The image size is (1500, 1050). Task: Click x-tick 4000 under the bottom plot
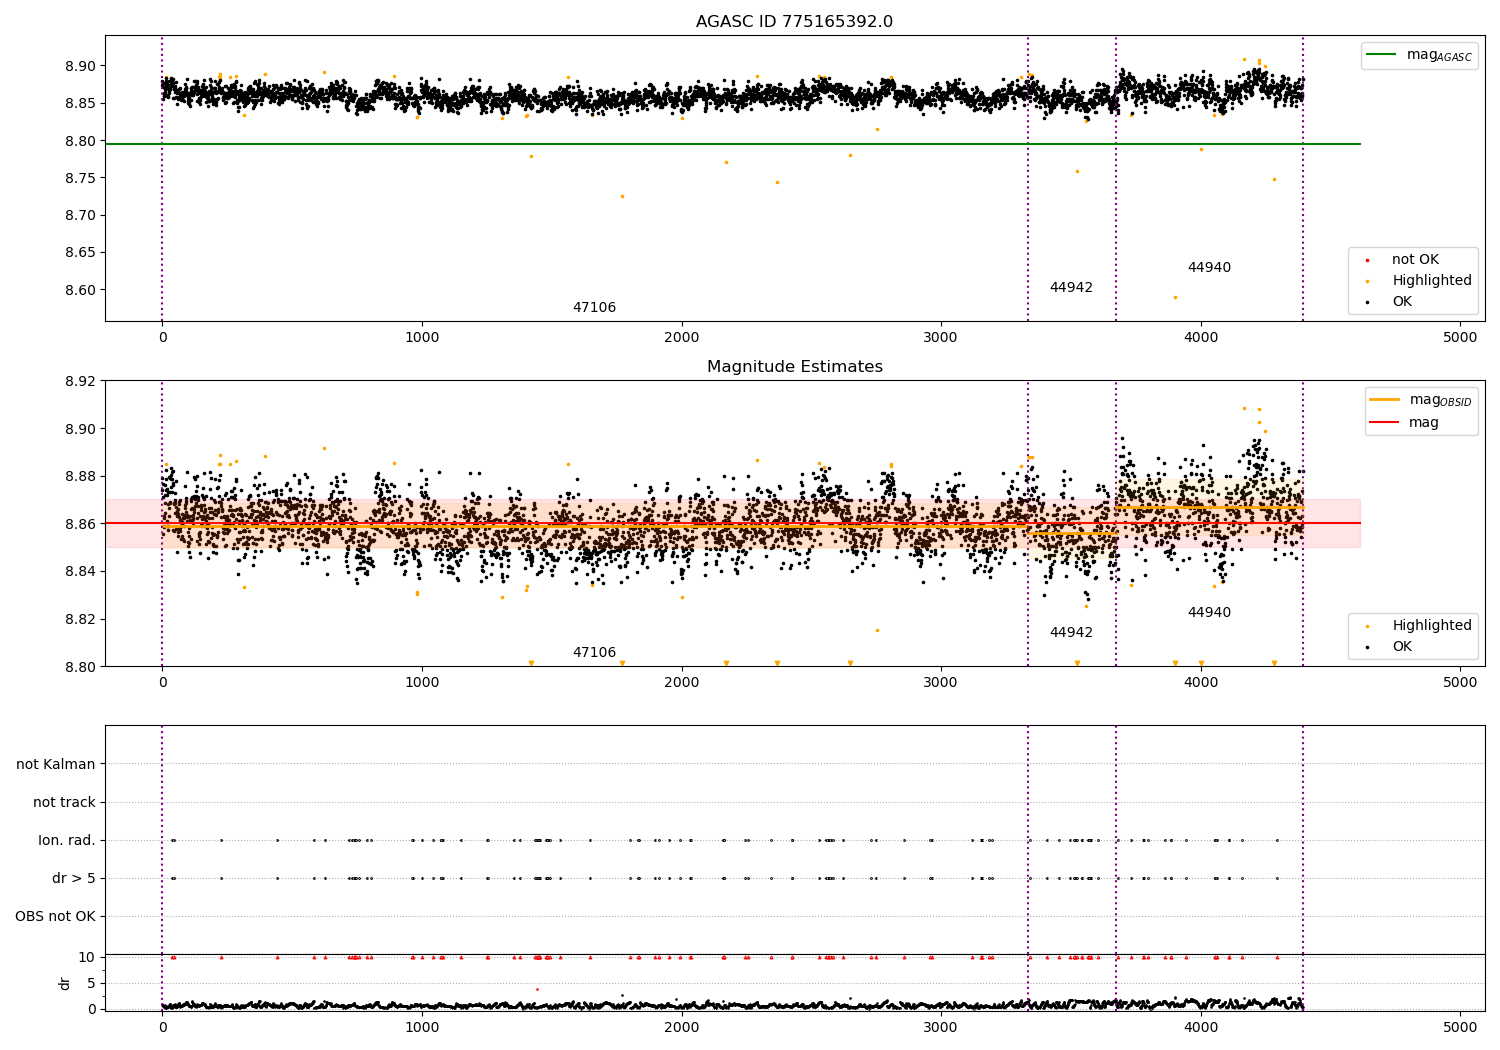tap(1201, 1027)
